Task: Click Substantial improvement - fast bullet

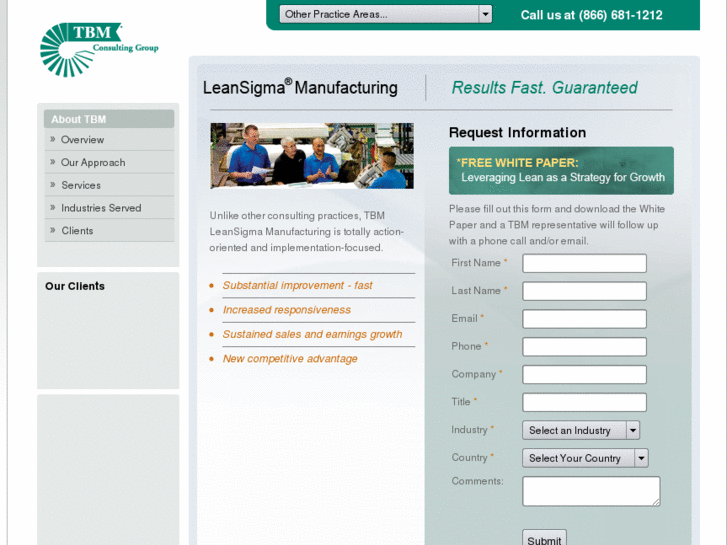Action: tap(297, 285)
